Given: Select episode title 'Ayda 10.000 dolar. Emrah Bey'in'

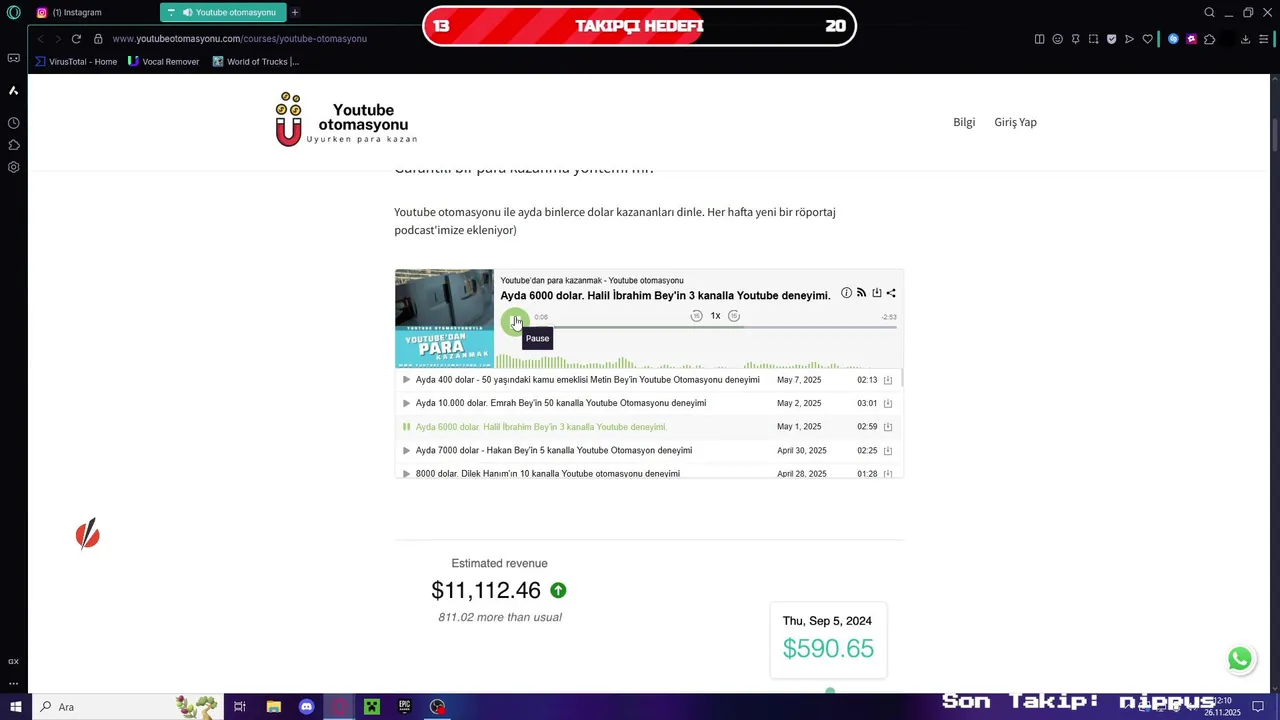Looking at the screenshot, I should coord(561,403).
